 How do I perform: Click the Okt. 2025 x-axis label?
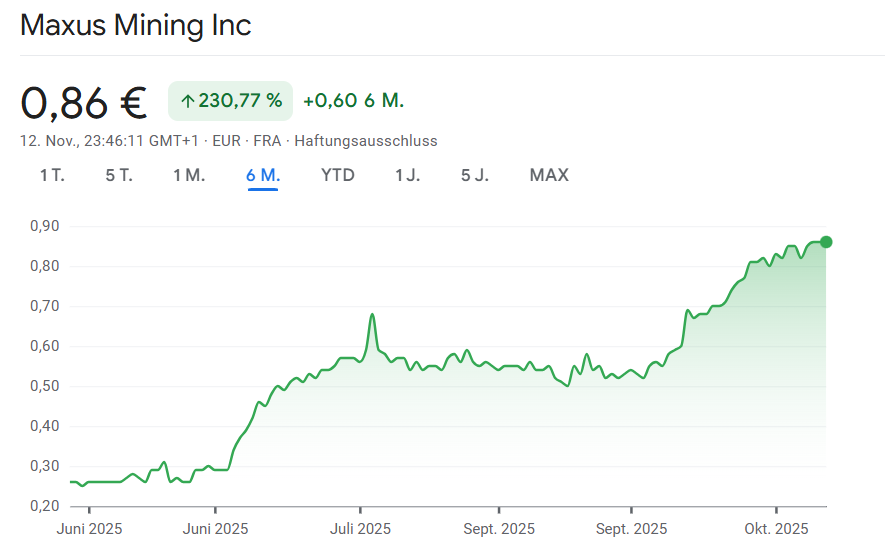click(x=776, y=528)
